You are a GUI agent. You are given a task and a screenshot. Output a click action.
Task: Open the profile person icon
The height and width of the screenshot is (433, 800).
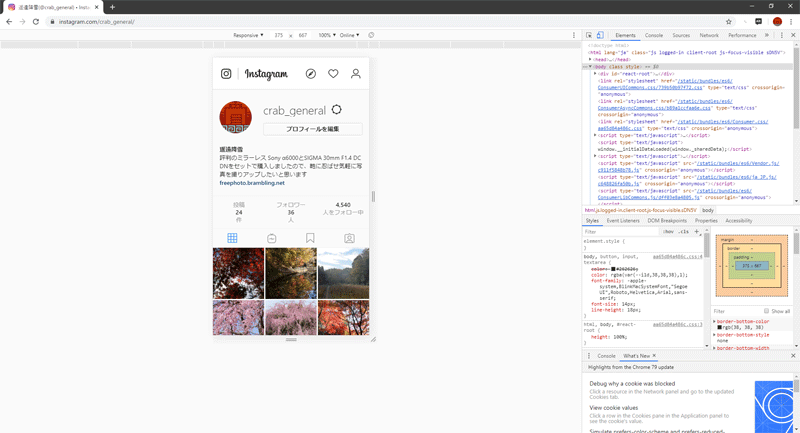[x=356, y=74]
